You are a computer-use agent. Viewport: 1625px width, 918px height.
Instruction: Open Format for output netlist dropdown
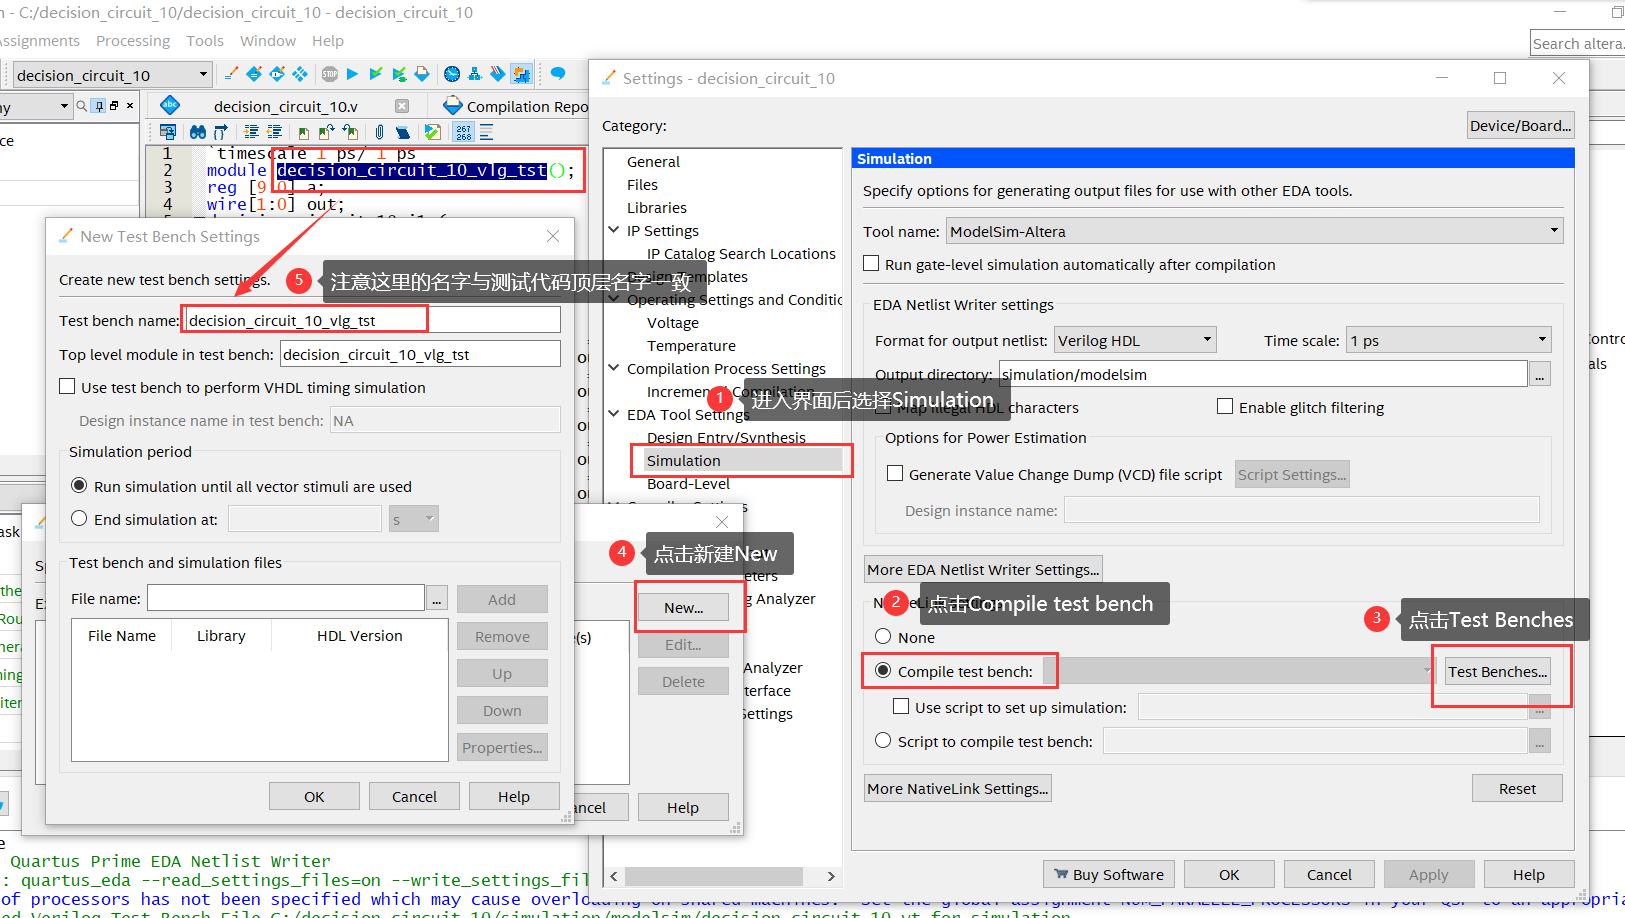point(1135,340)
